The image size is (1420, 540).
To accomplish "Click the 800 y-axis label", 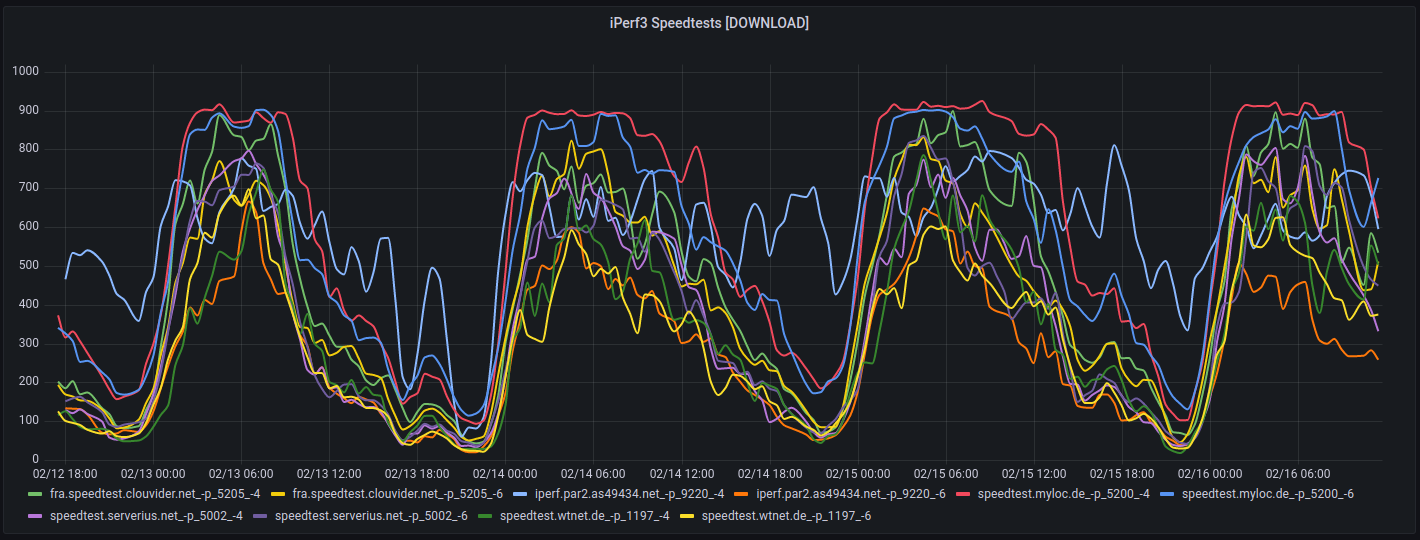I will coord(28,149).
